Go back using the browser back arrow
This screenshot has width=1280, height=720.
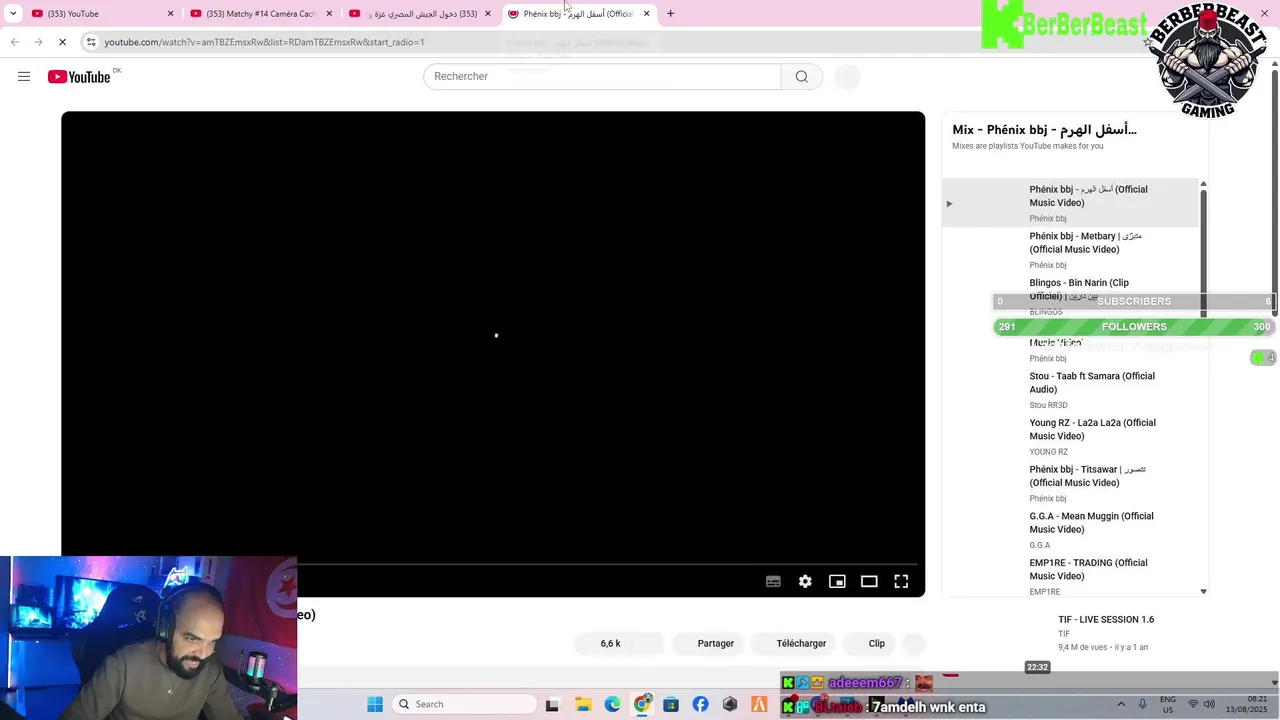pyautogui.click(x=14, y=42)
